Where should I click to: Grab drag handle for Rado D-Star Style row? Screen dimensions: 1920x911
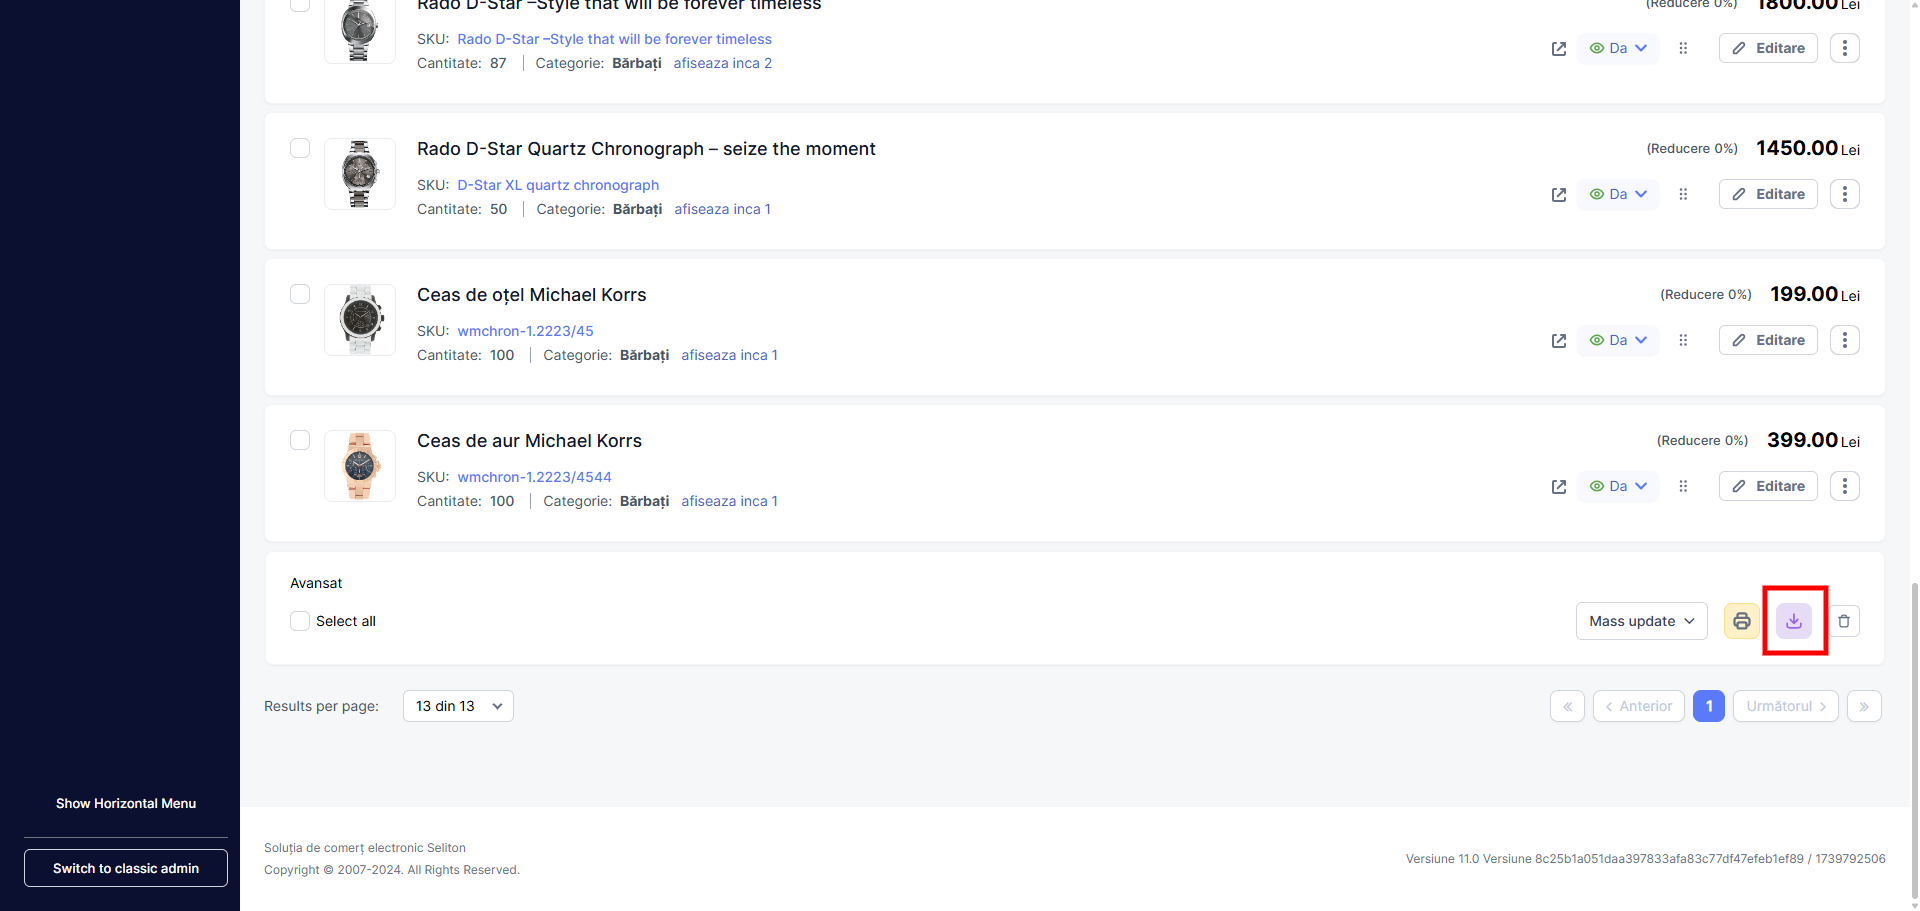(x=1683, y=48)
